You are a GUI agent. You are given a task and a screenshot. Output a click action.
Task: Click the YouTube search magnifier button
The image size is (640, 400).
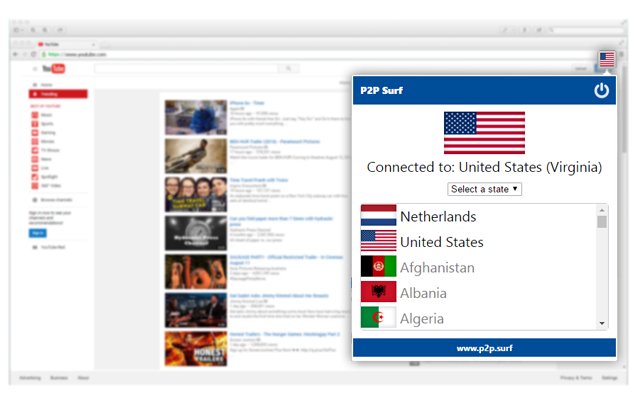pyautogui.click(x=288, y=69)
